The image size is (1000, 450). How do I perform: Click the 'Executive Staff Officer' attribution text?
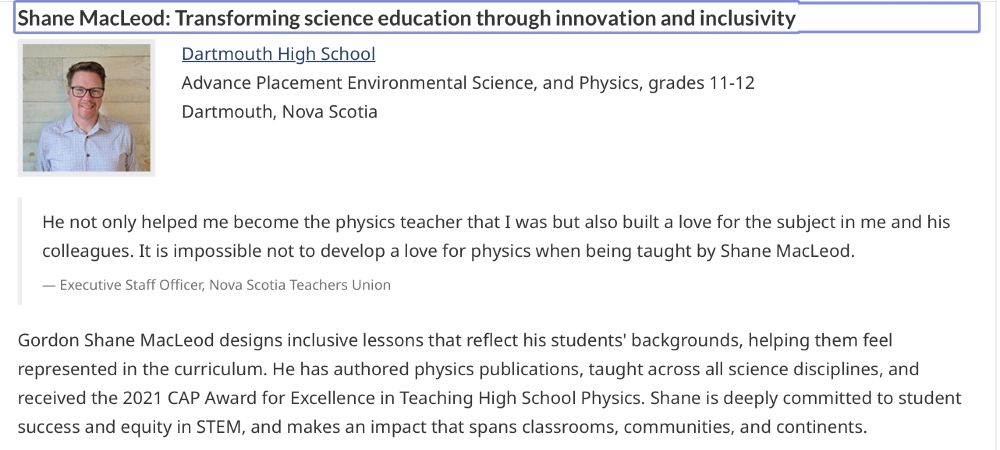tap(131, 285)
